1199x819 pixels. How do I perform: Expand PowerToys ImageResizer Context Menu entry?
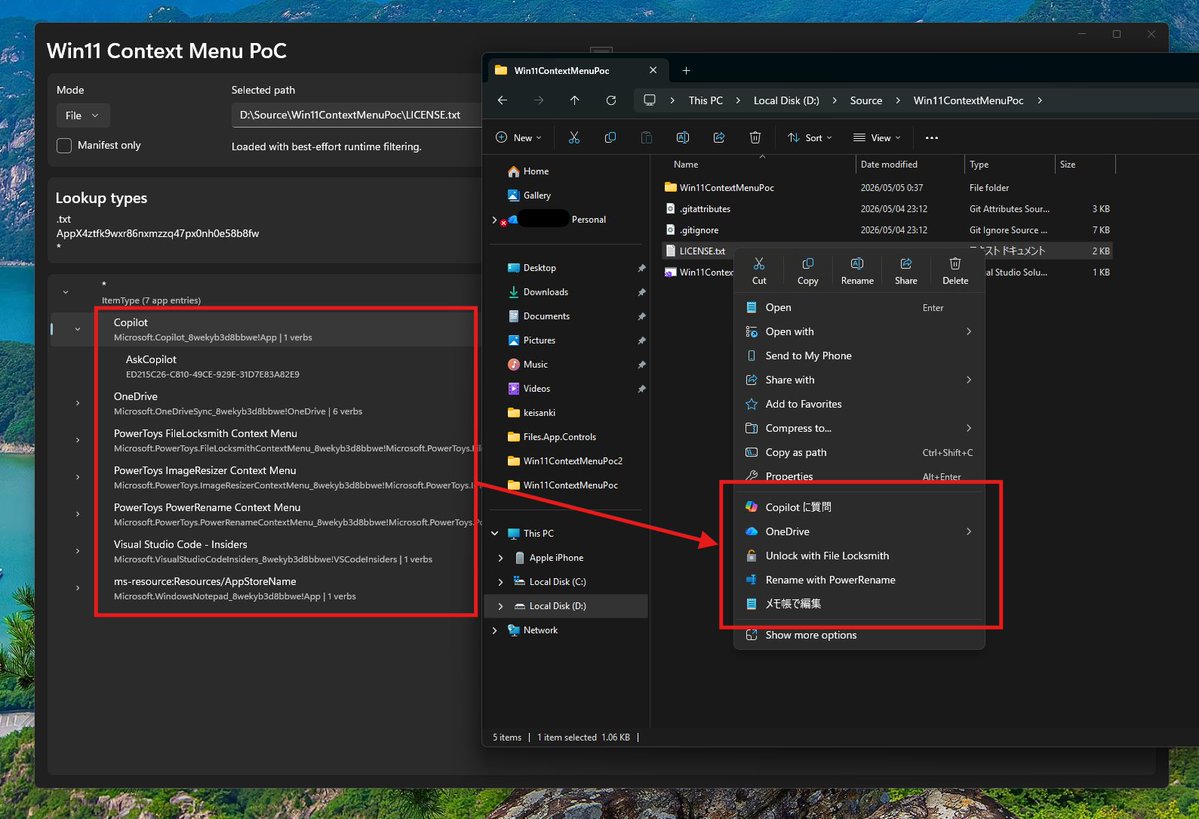point(77,477)
